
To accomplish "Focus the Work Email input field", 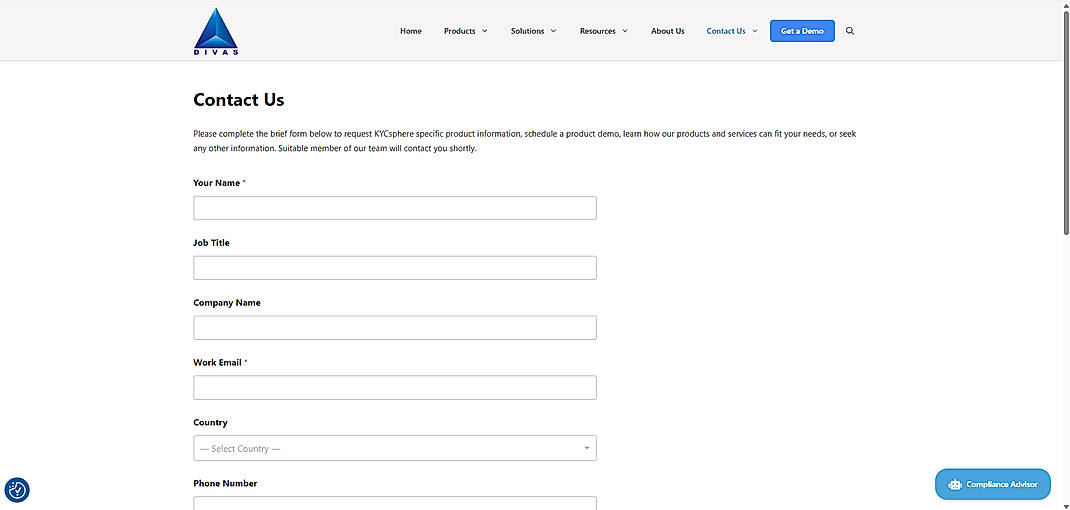I will click(x=395, y=387).
